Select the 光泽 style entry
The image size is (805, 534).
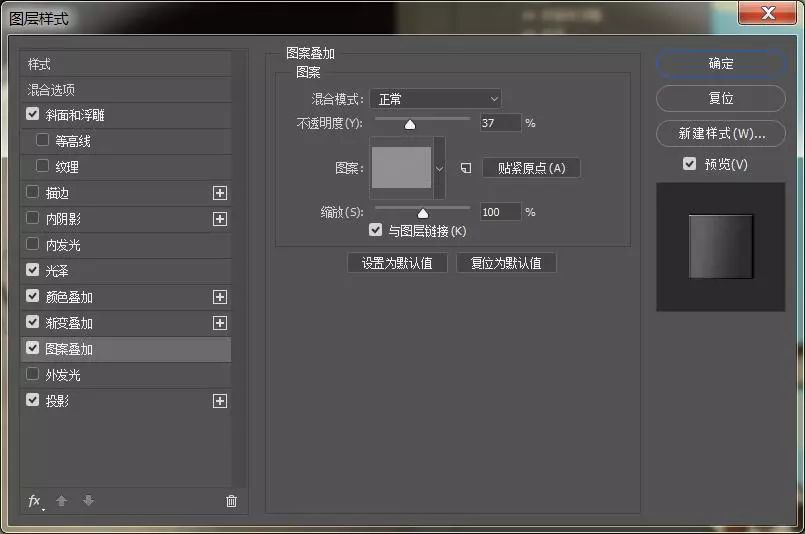click(57, 271)
